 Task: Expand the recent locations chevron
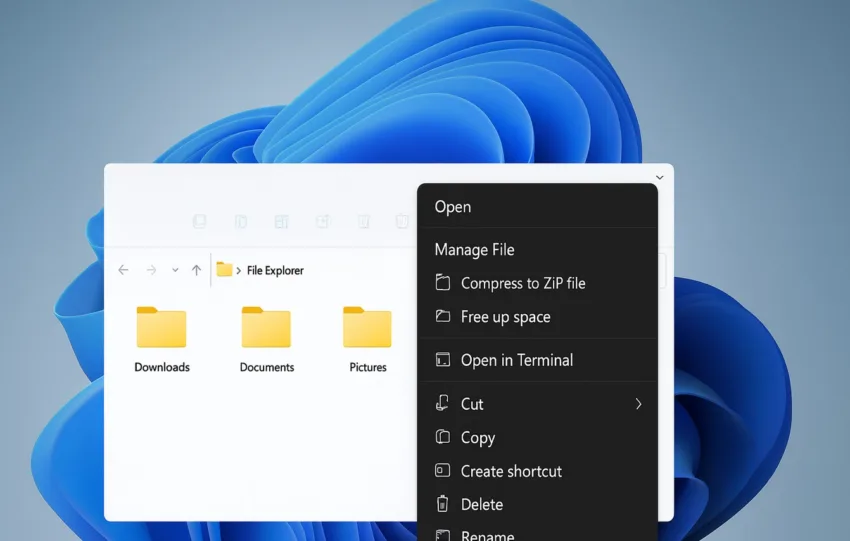point(175,270)
